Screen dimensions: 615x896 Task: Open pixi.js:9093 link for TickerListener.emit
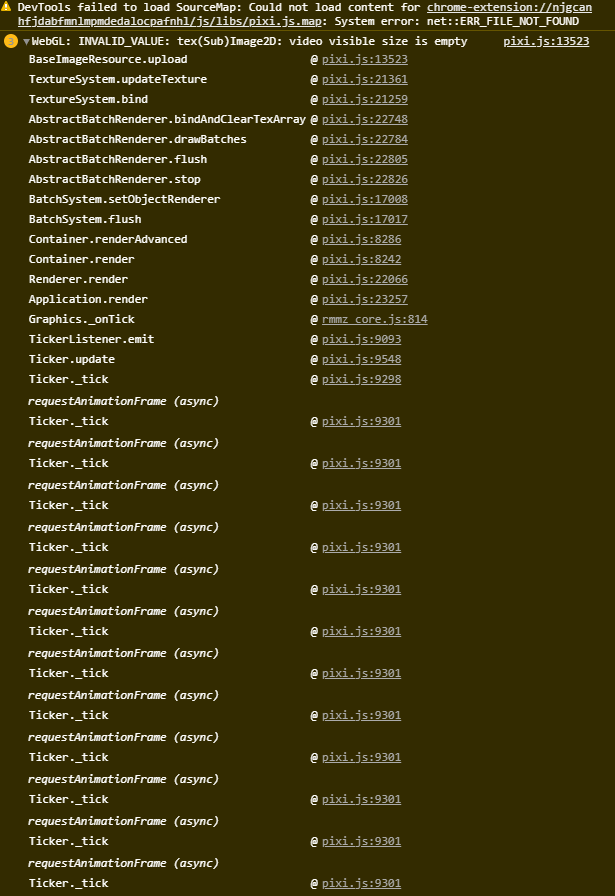click(361, 339)
